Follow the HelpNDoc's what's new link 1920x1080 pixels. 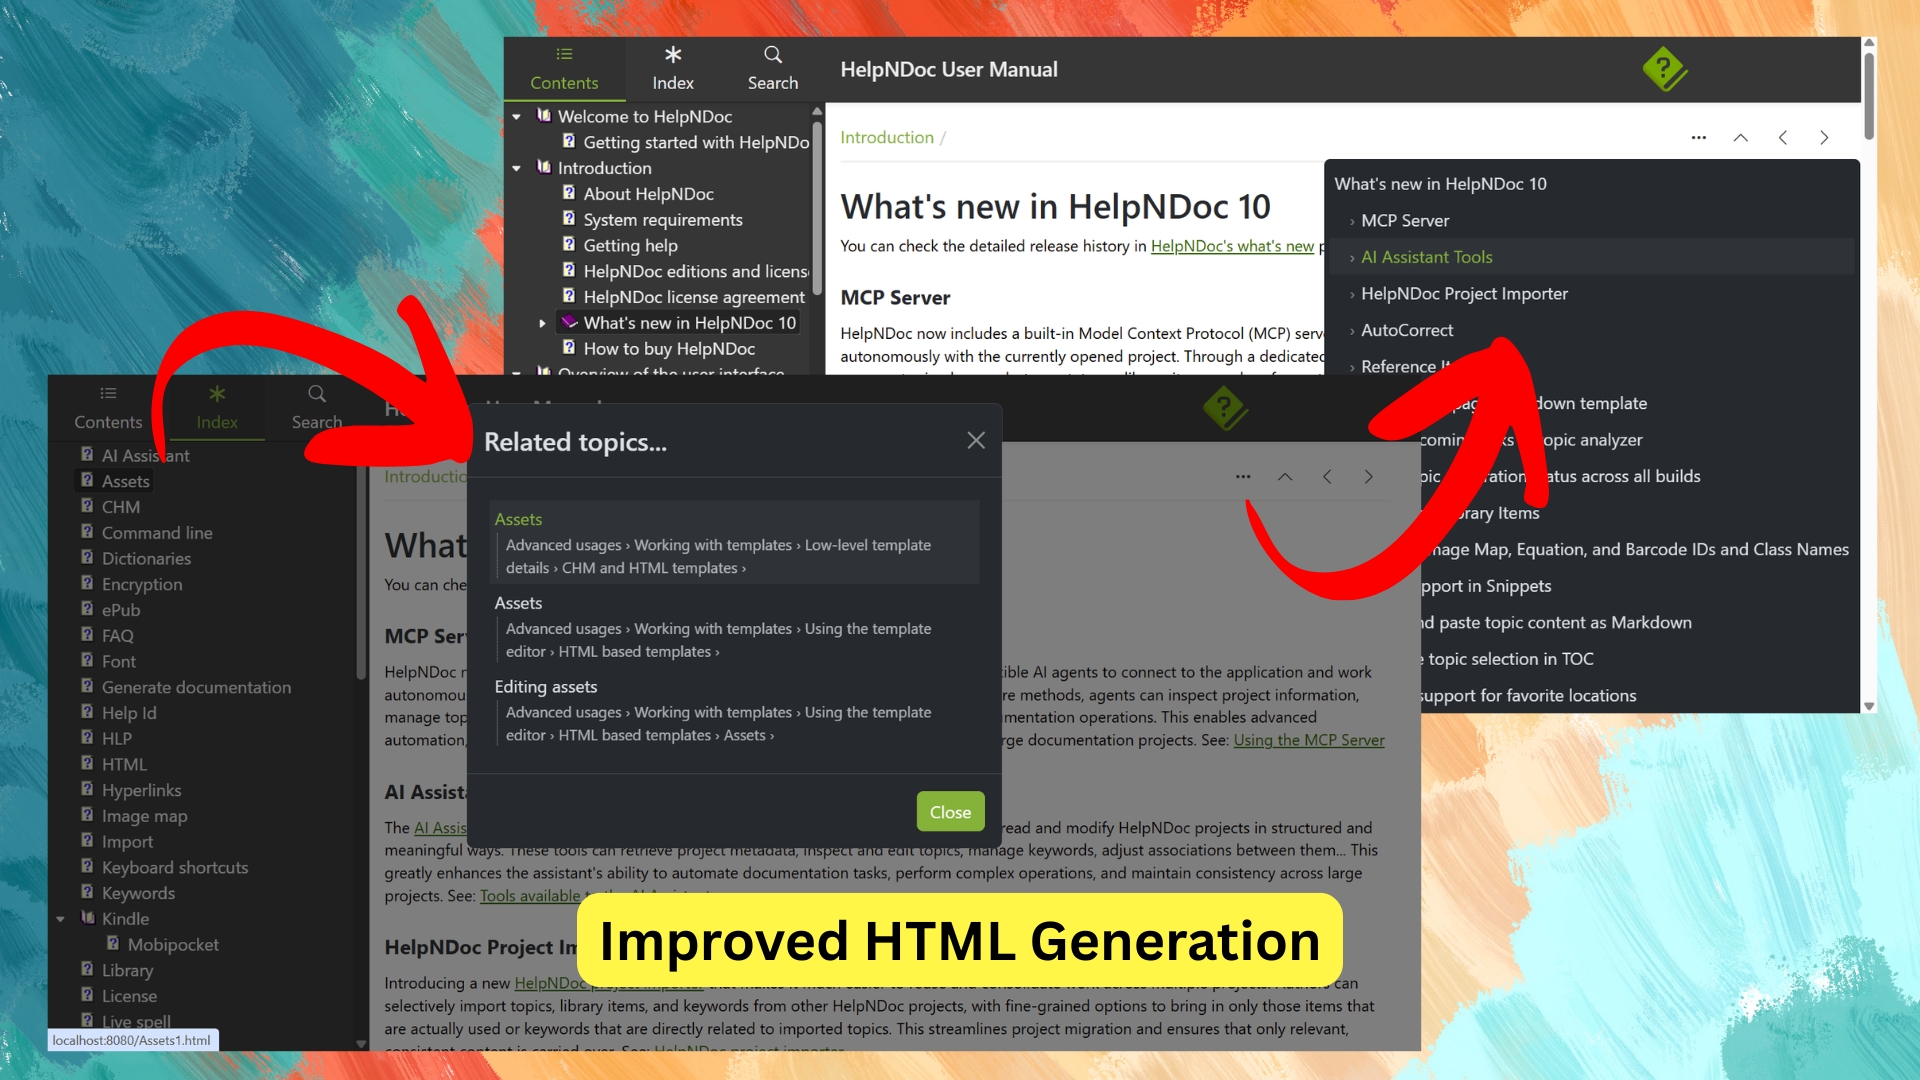pos(1232,246)
